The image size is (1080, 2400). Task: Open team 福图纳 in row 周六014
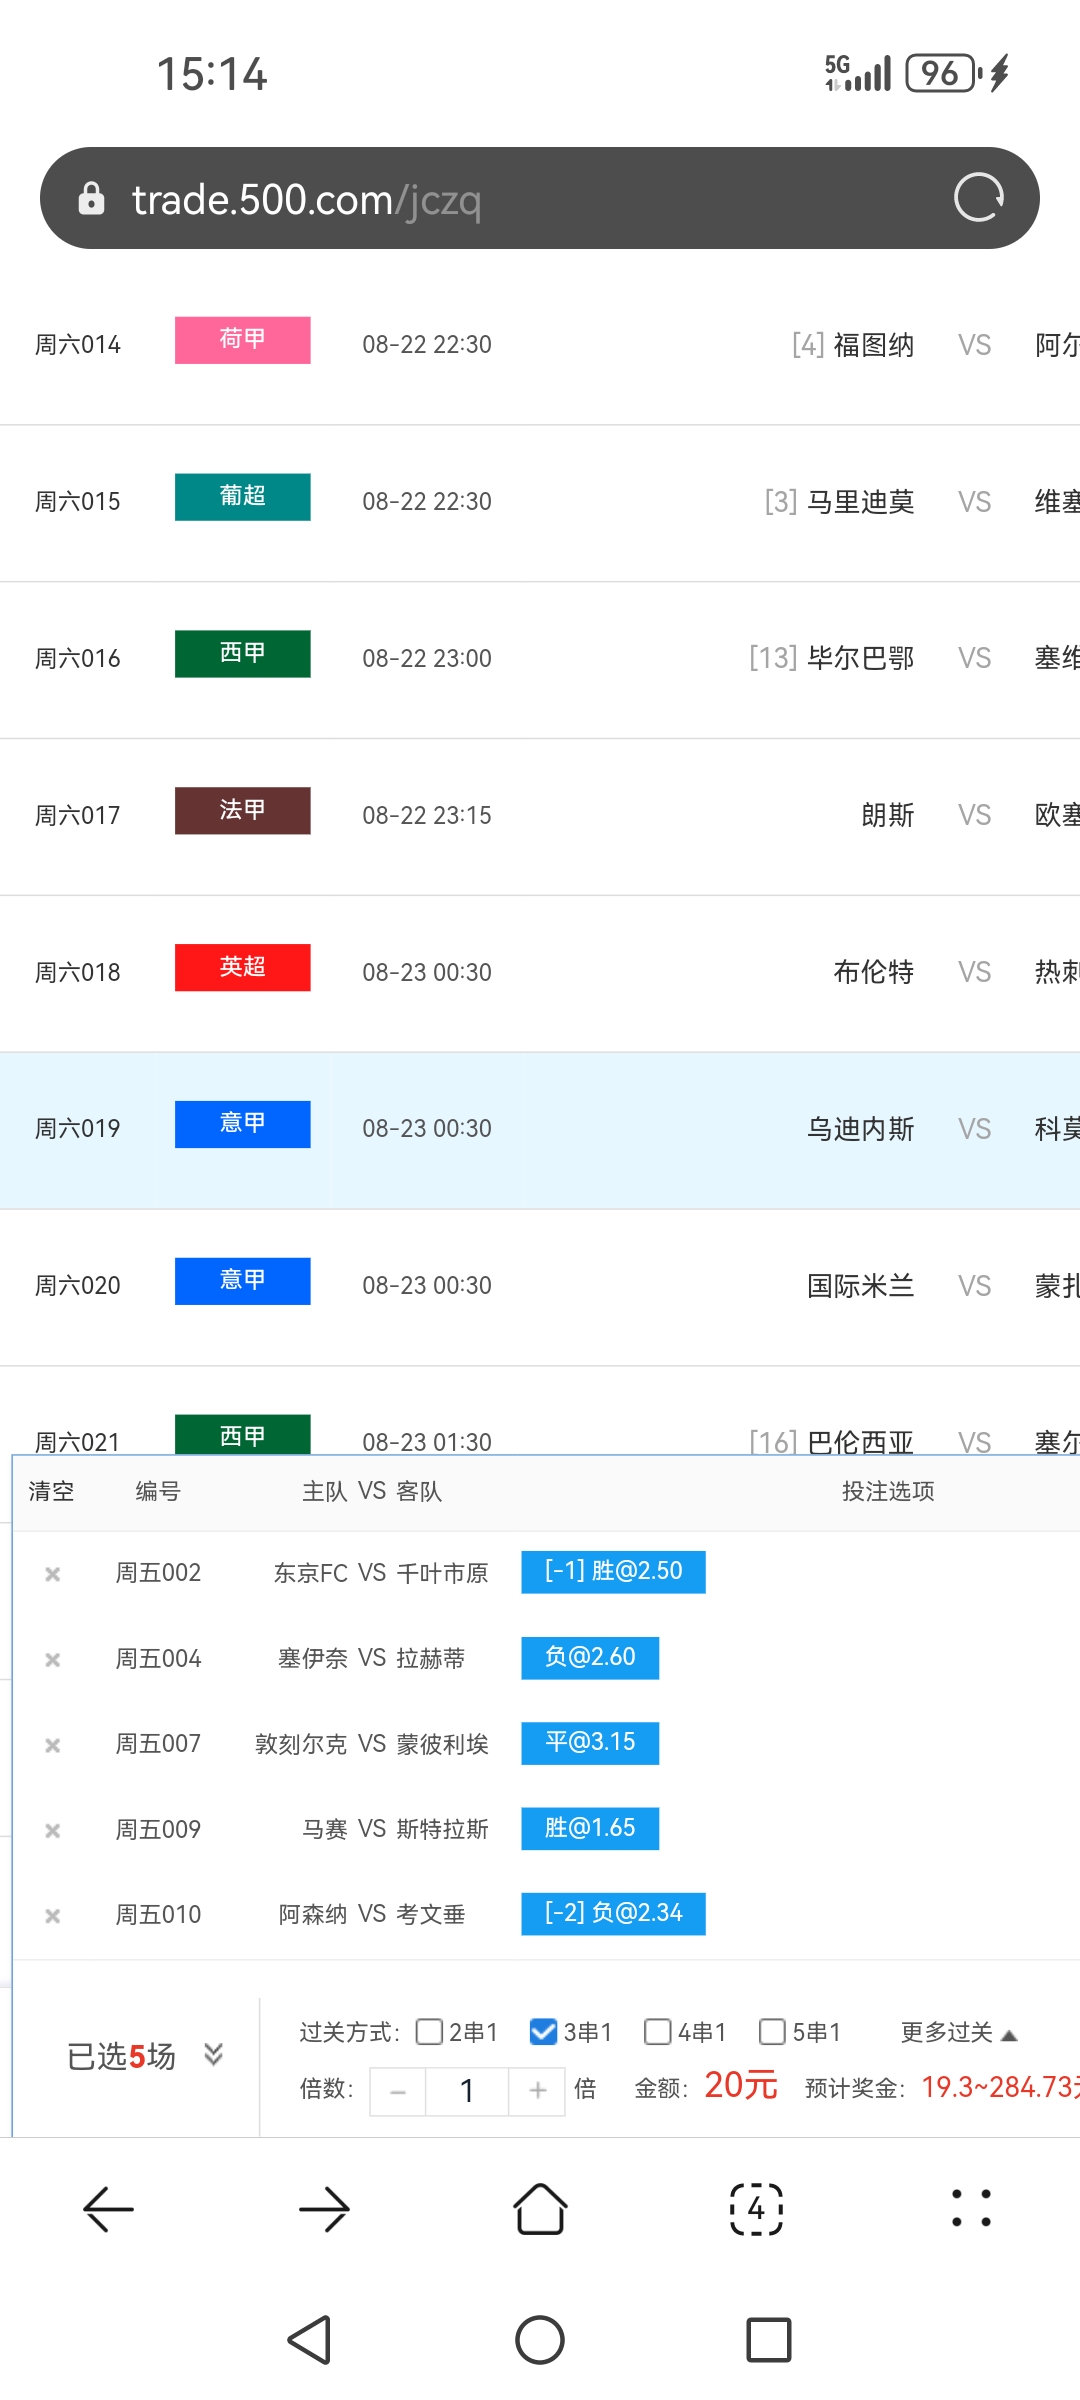pyautogui.click(x=874, y=345)
